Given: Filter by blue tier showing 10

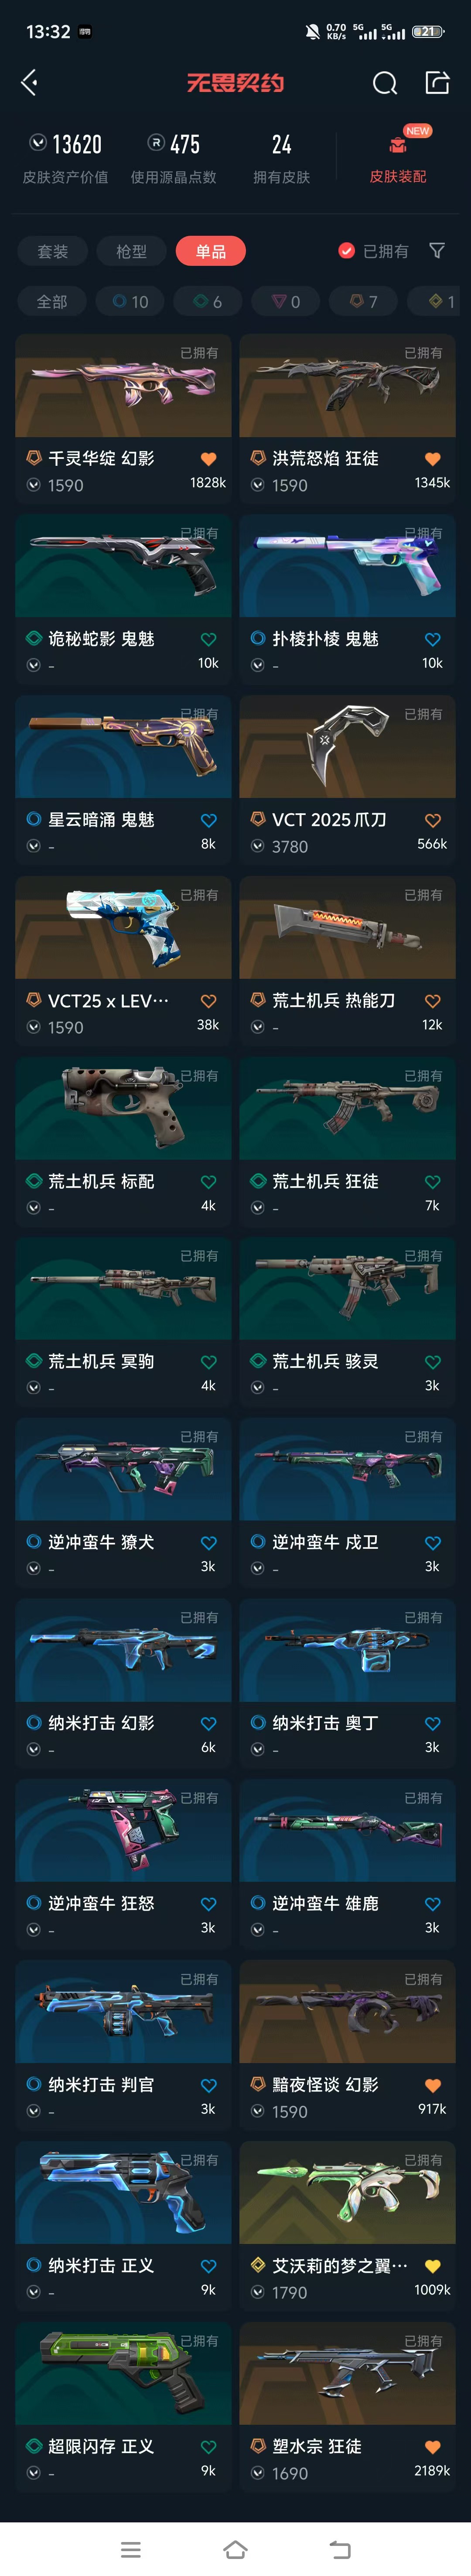Looking at the screenshot, I should pos(131,301).
